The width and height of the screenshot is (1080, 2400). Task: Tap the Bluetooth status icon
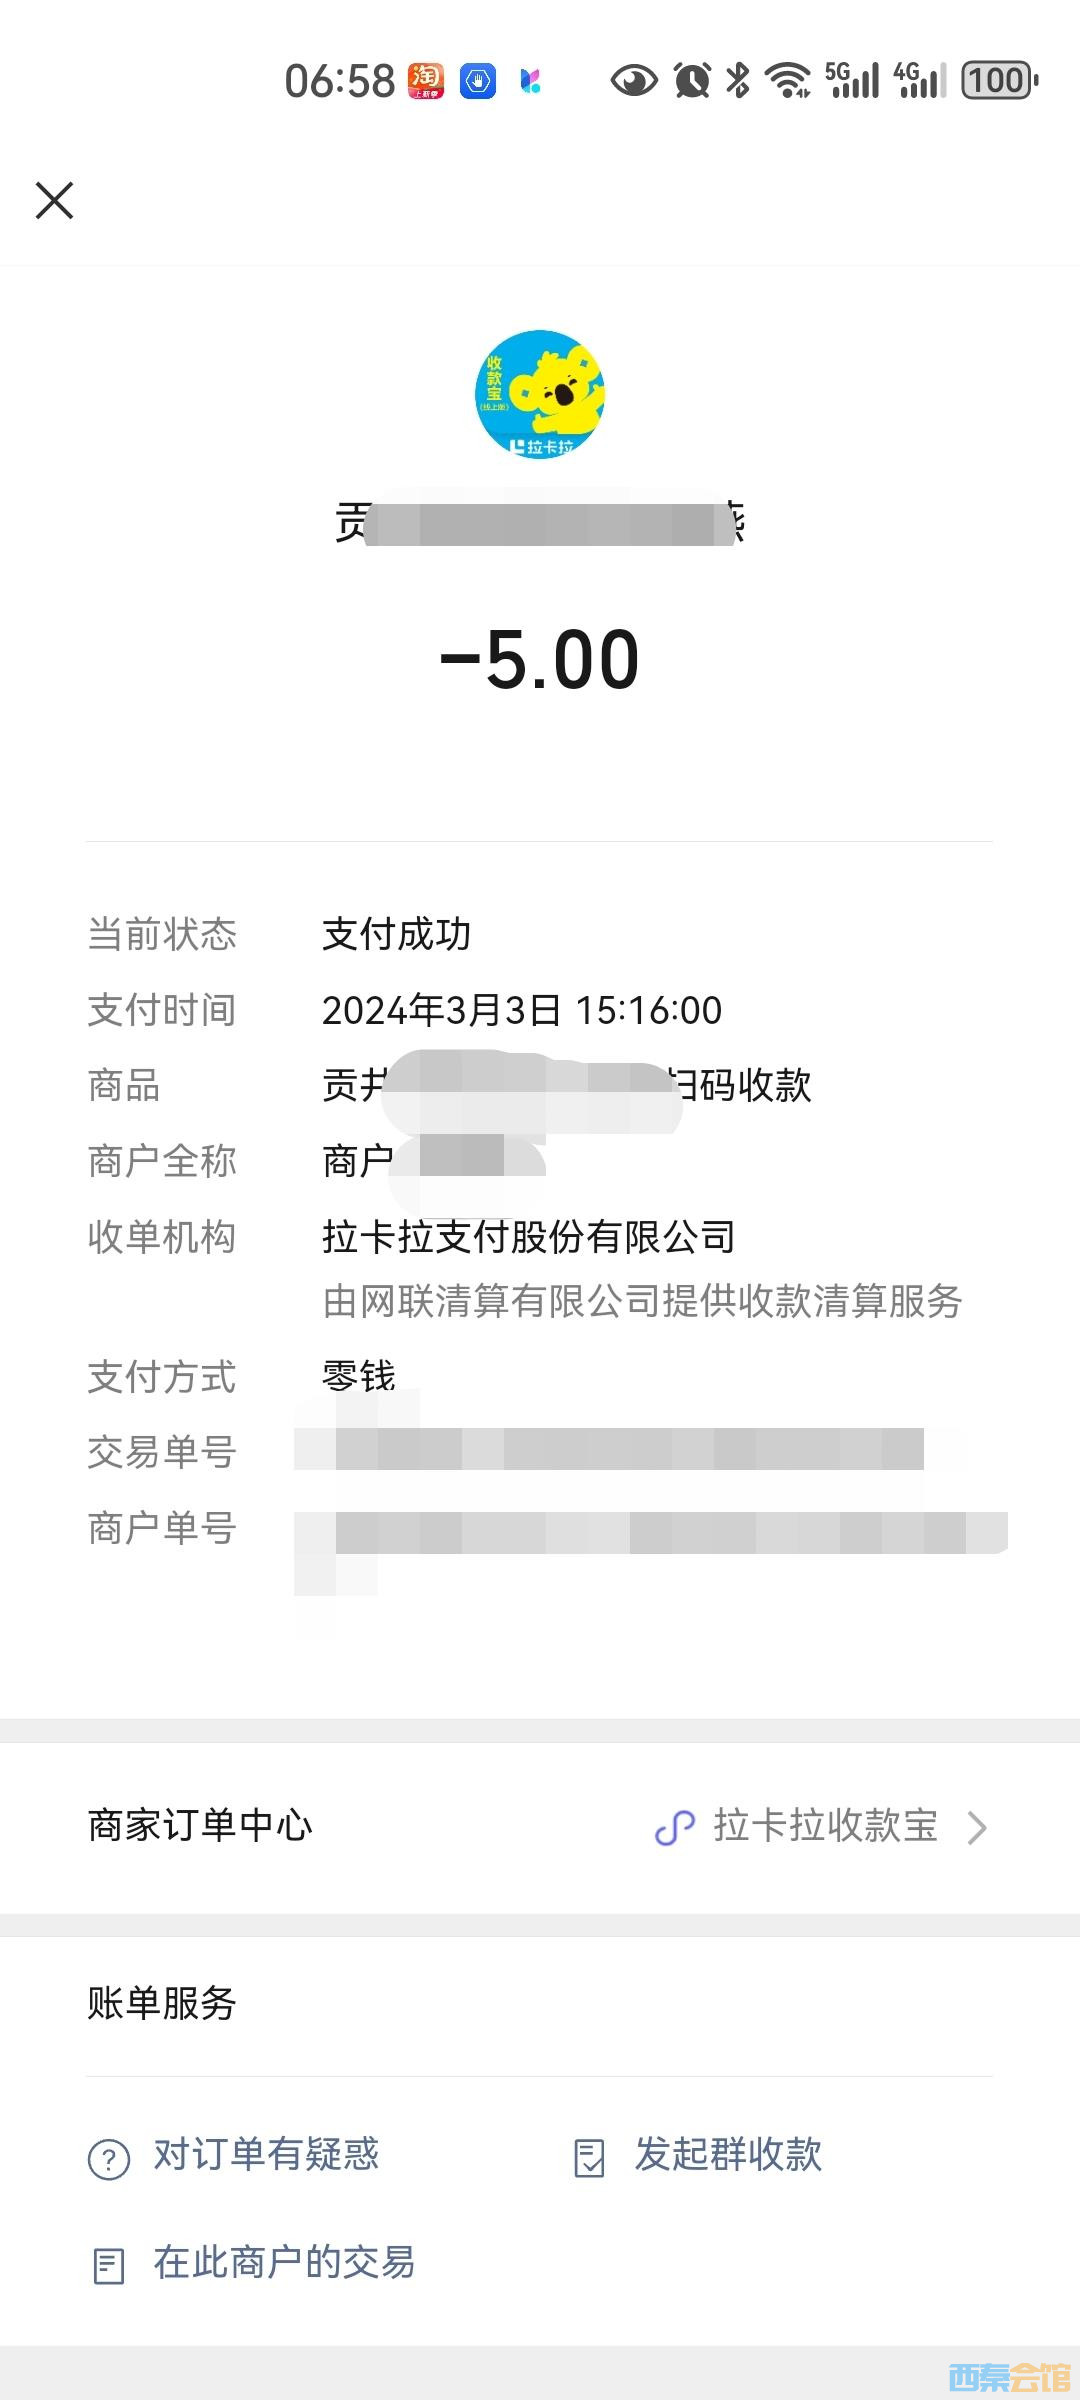pos(739,80)
